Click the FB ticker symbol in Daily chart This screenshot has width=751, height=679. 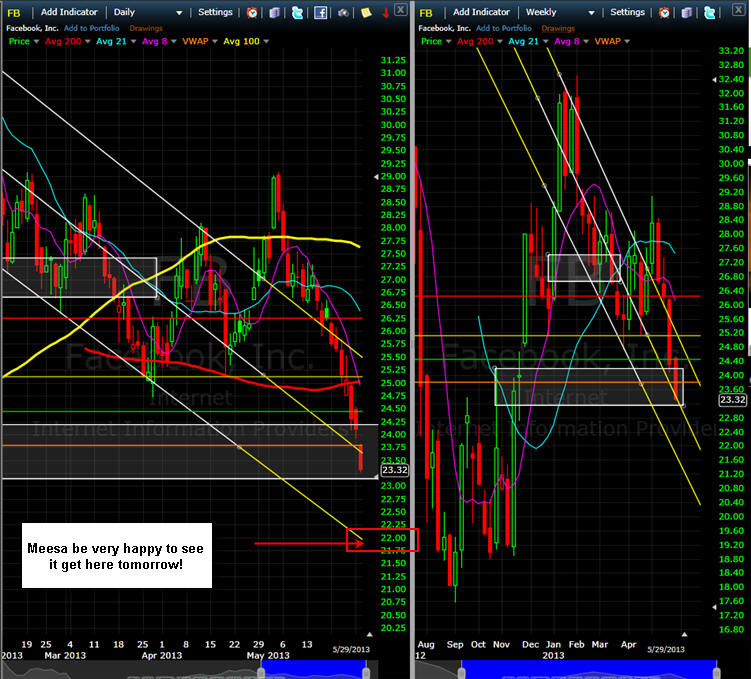tap(14, 13)
